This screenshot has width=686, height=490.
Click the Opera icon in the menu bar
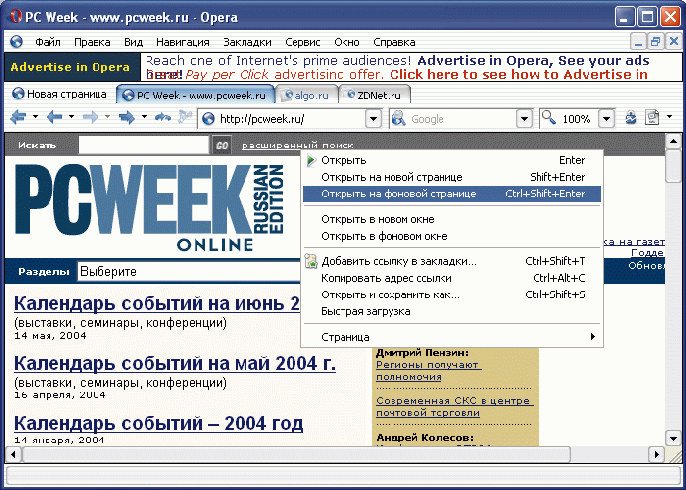[15, 42]
